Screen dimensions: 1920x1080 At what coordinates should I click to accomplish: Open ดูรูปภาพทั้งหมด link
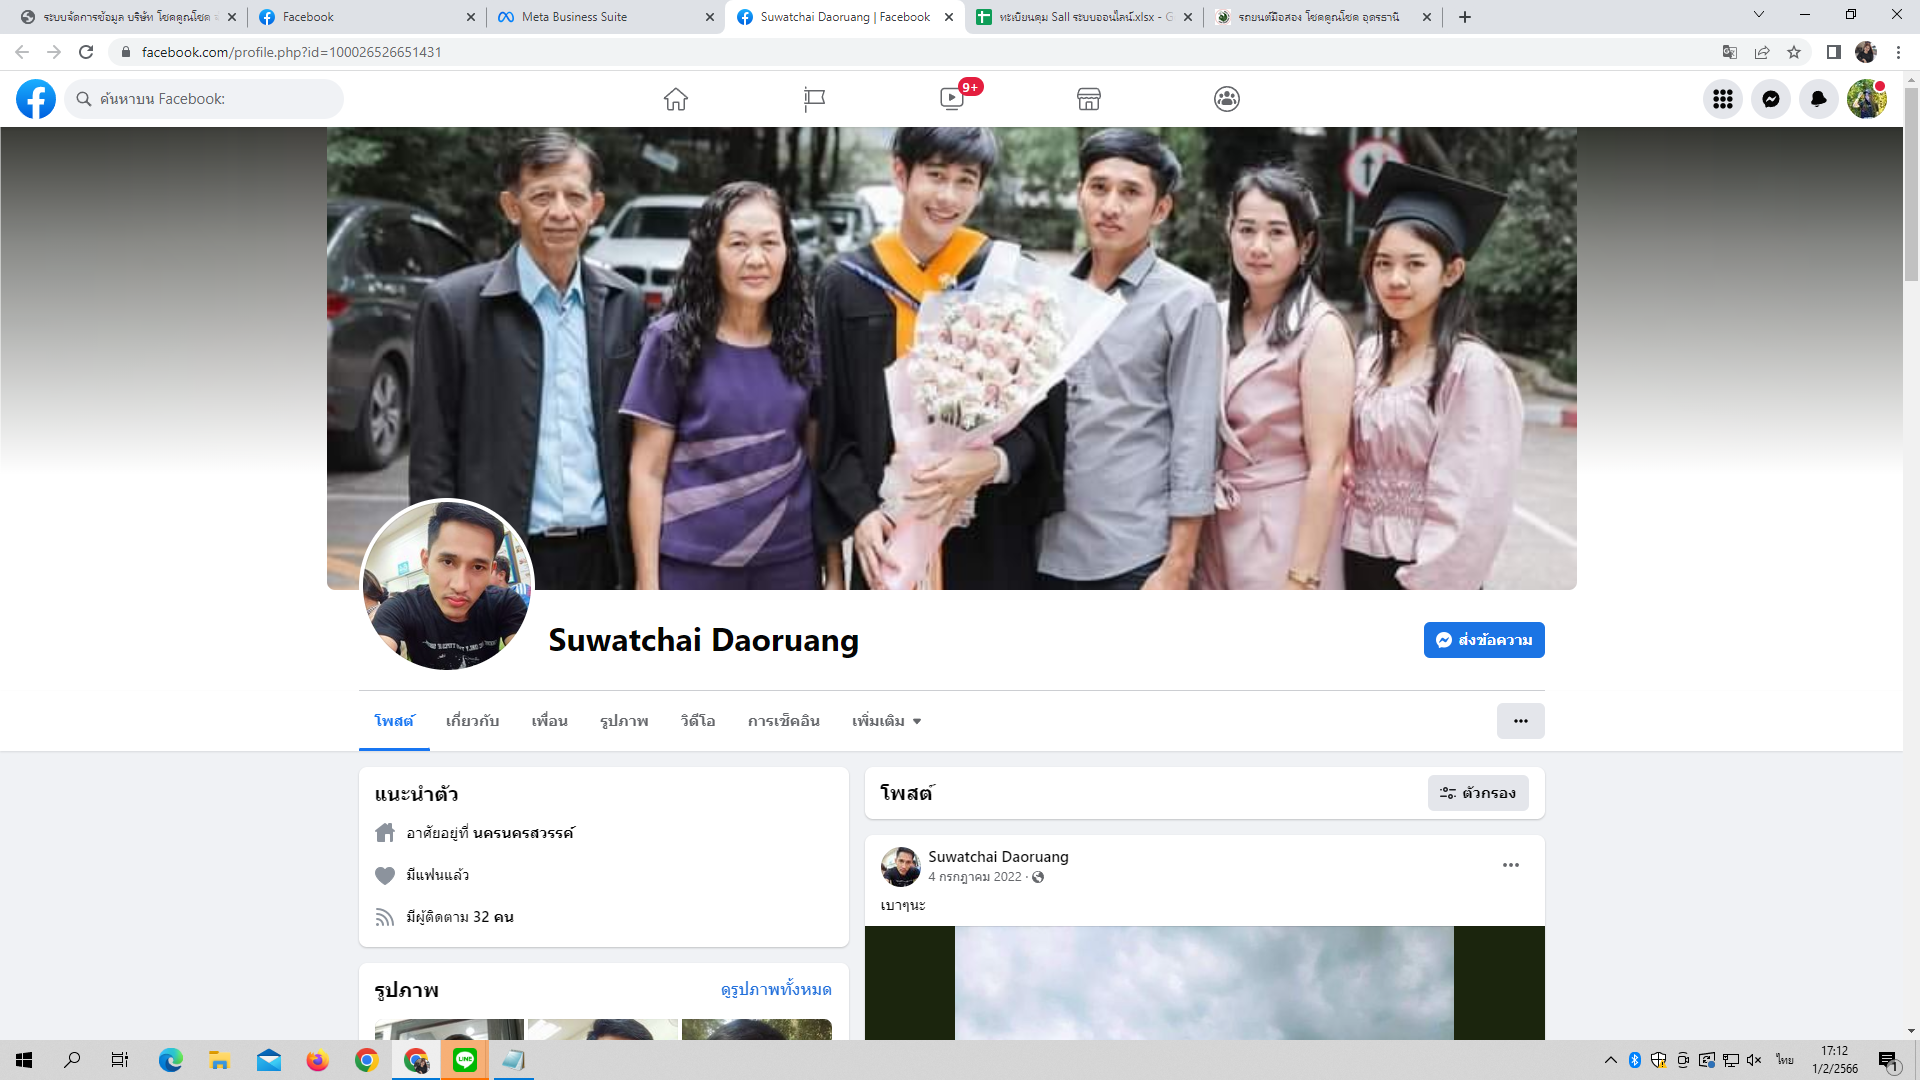coord(776,989)
